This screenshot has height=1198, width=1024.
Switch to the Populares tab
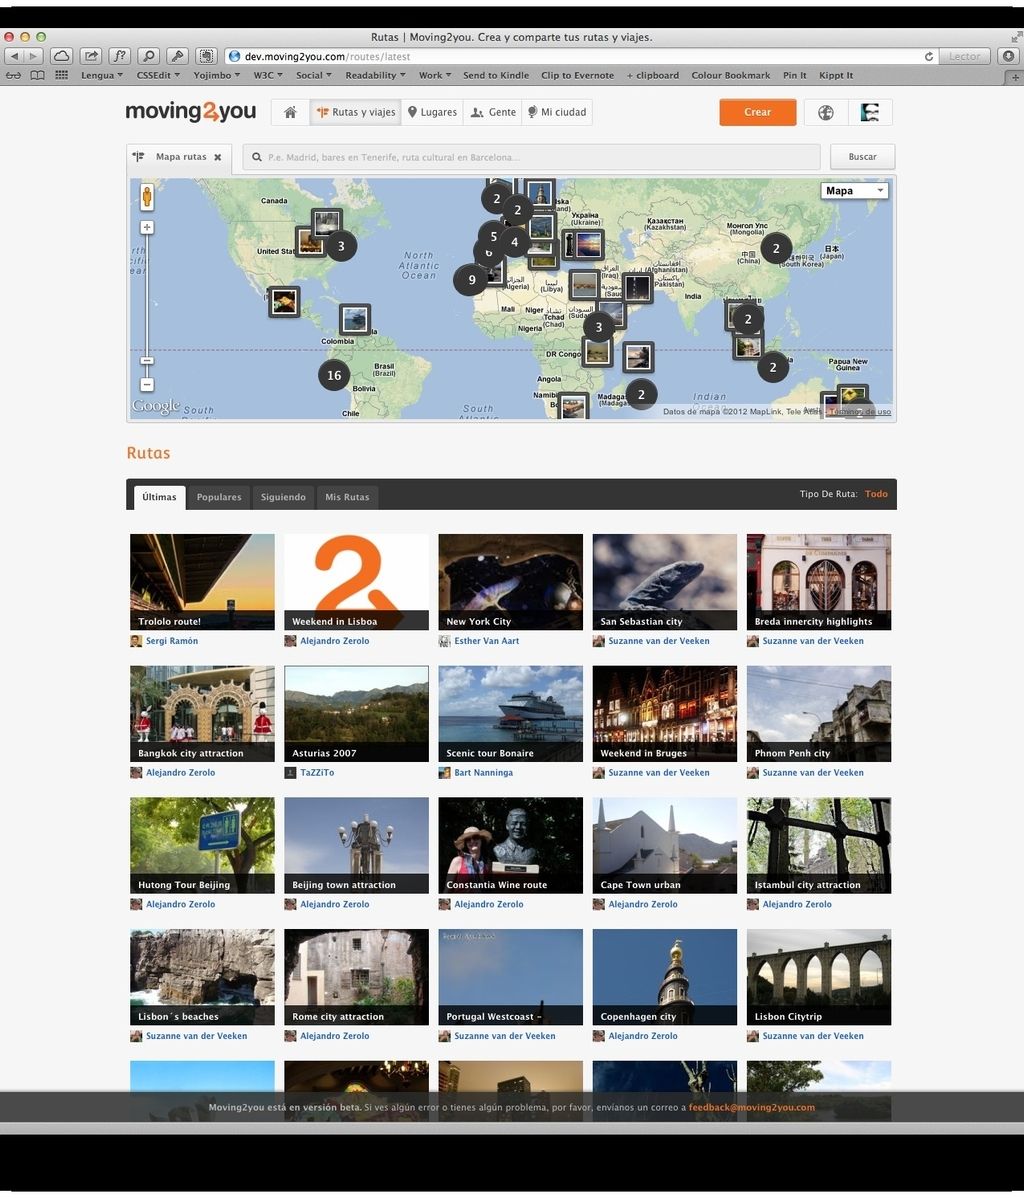(219, 497)
